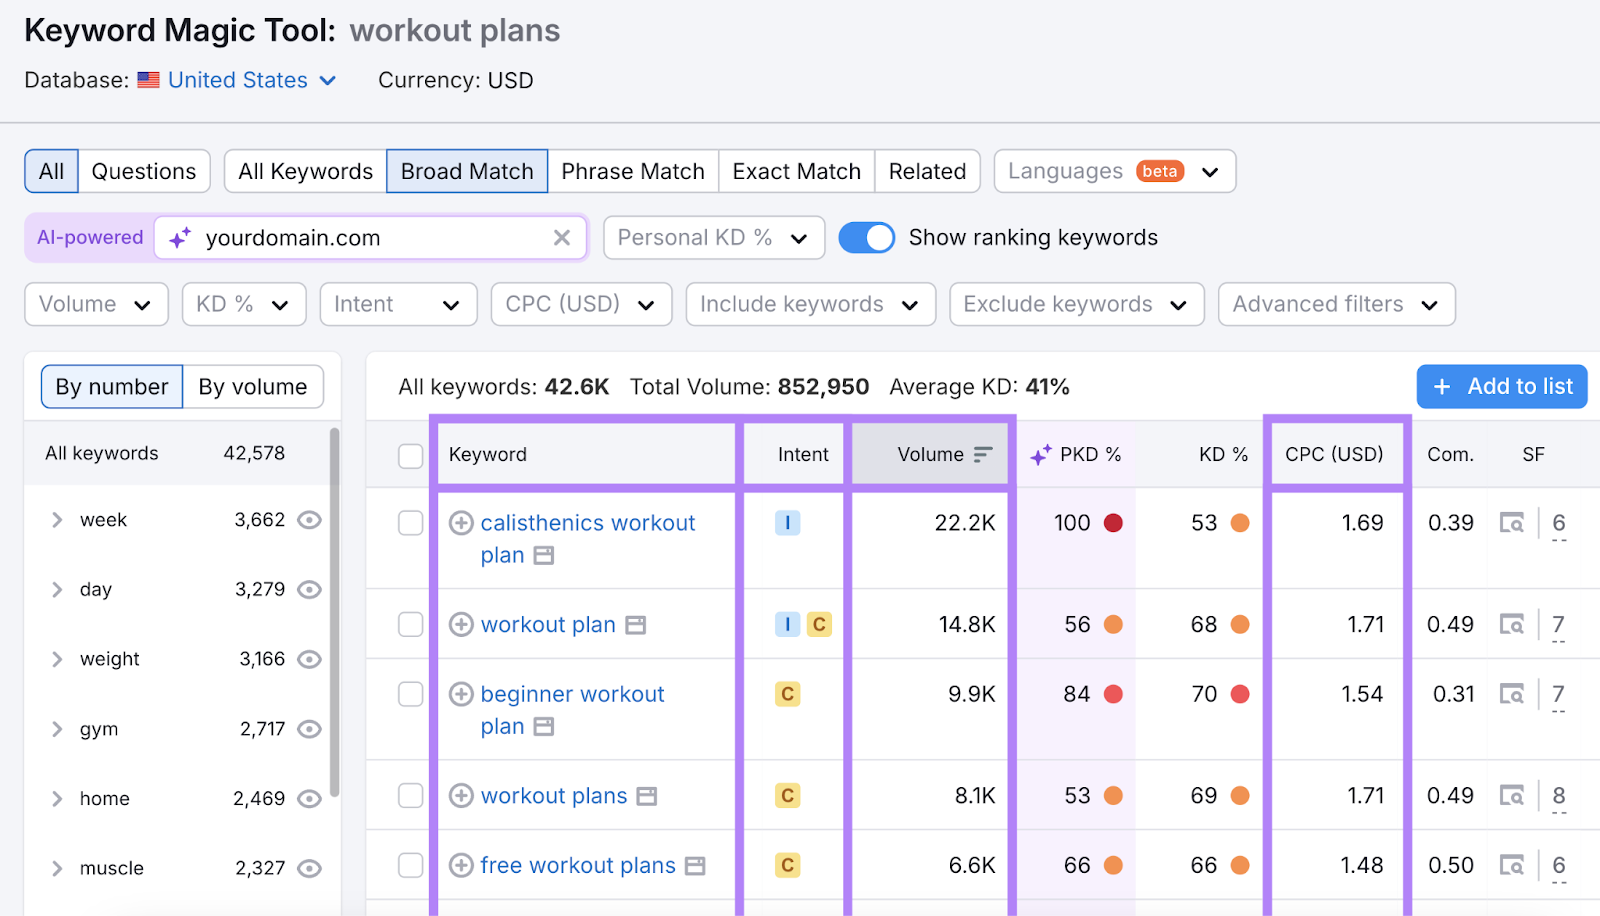This screenshot has height=916, width=1600.
Task: Click the eye icon next to the "gym" group
Action: (x=308, y=729)
